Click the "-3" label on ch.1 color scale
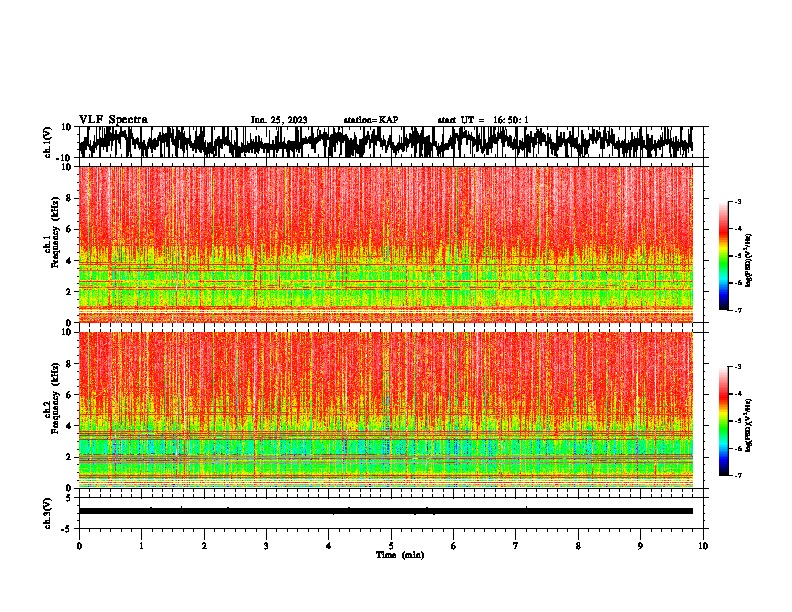 point(737,201)
